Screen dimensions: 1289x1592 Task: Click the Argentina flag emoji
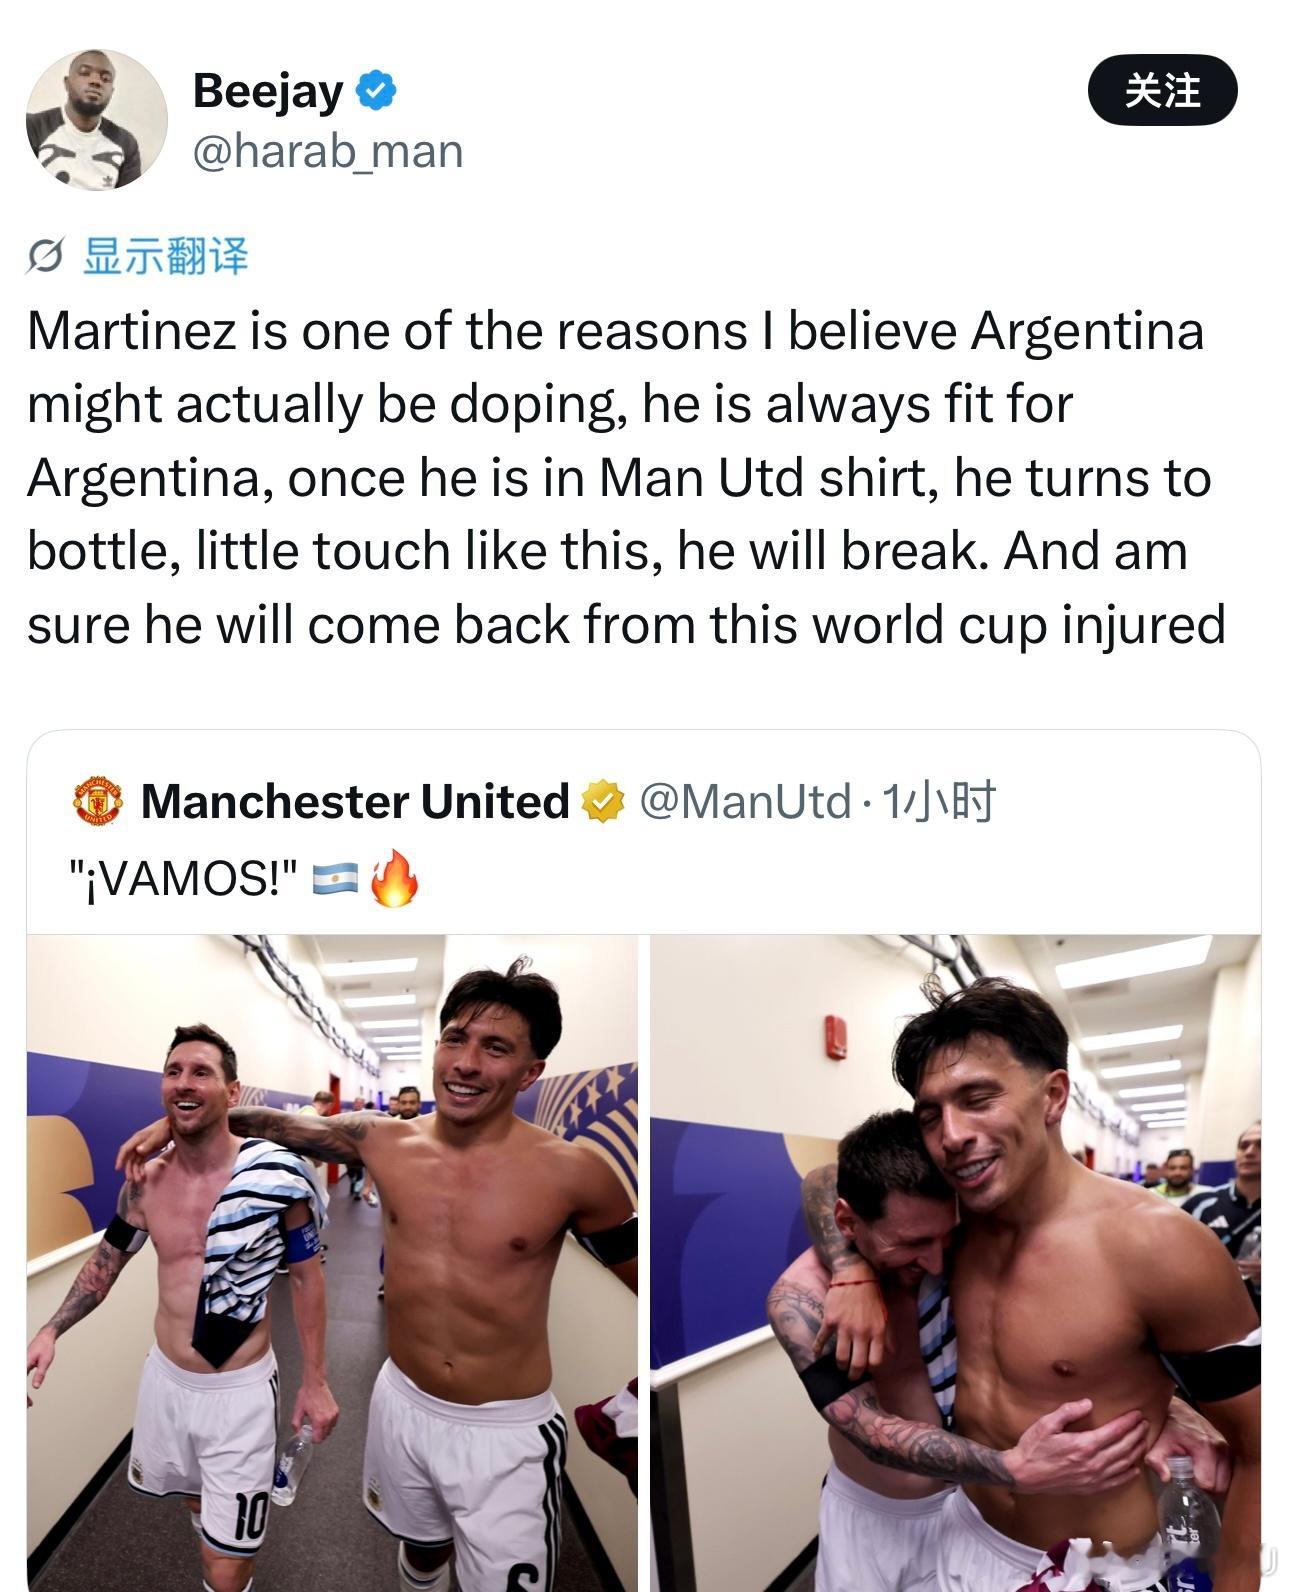(335, 880)
